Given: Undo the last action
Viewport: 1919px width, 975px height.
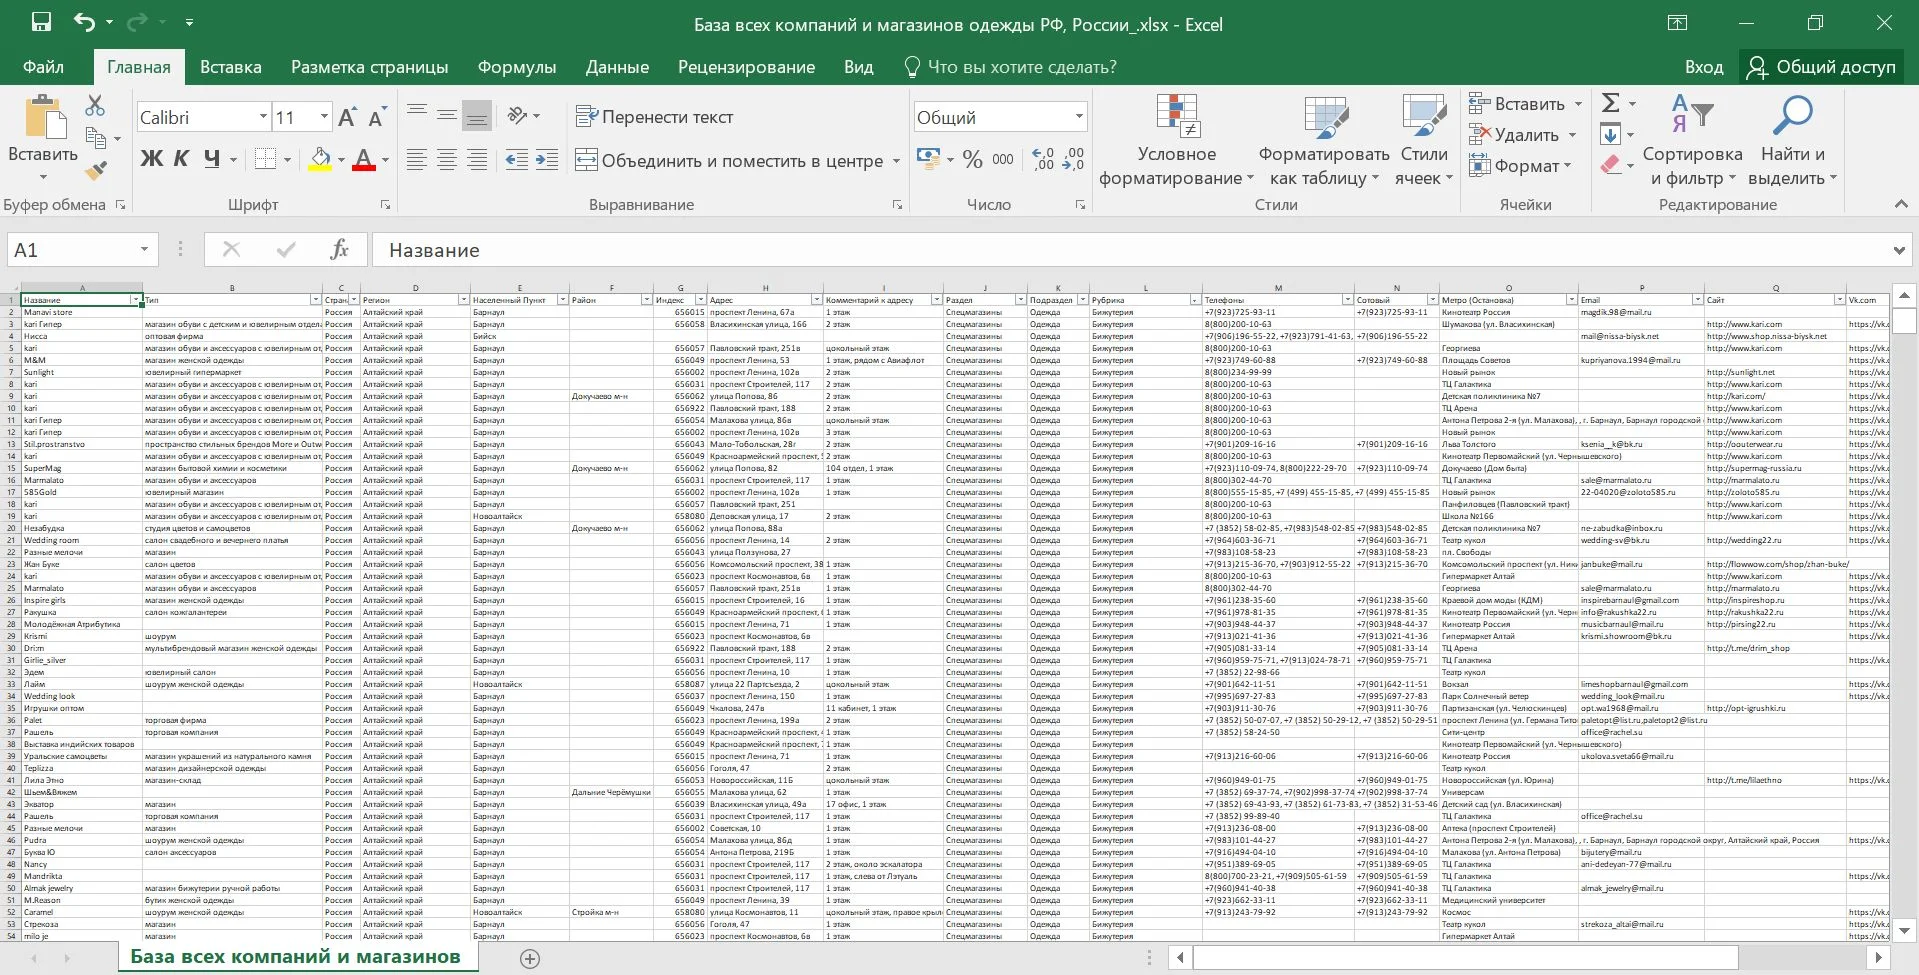Looking at the screenshot, I should click(85, 22).
